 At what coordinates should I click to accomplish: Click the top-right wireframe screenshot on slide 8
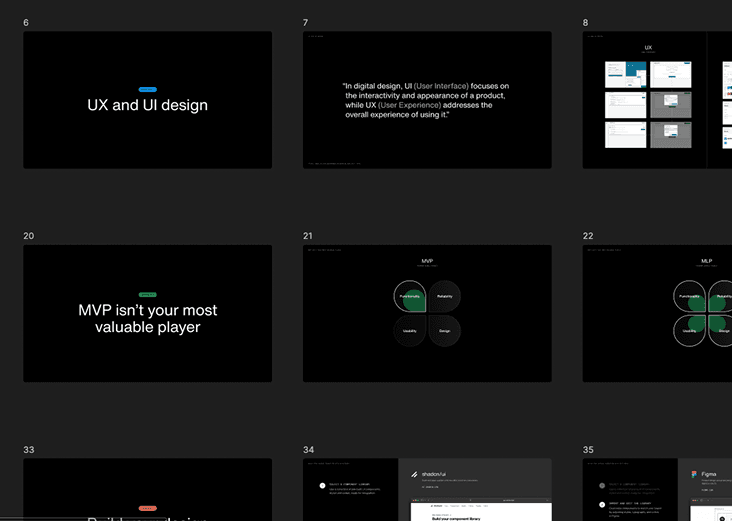point(671,75)
